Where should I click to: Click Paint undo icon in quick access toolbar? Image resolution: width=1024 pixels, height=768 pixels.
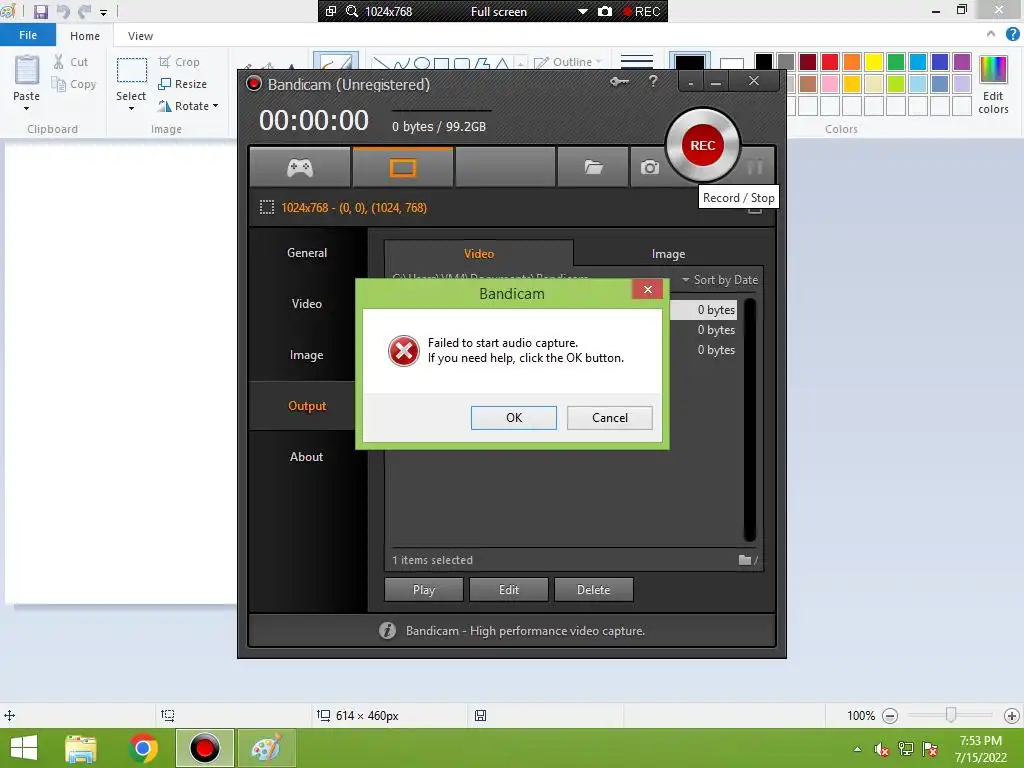(x=63, y=12)
